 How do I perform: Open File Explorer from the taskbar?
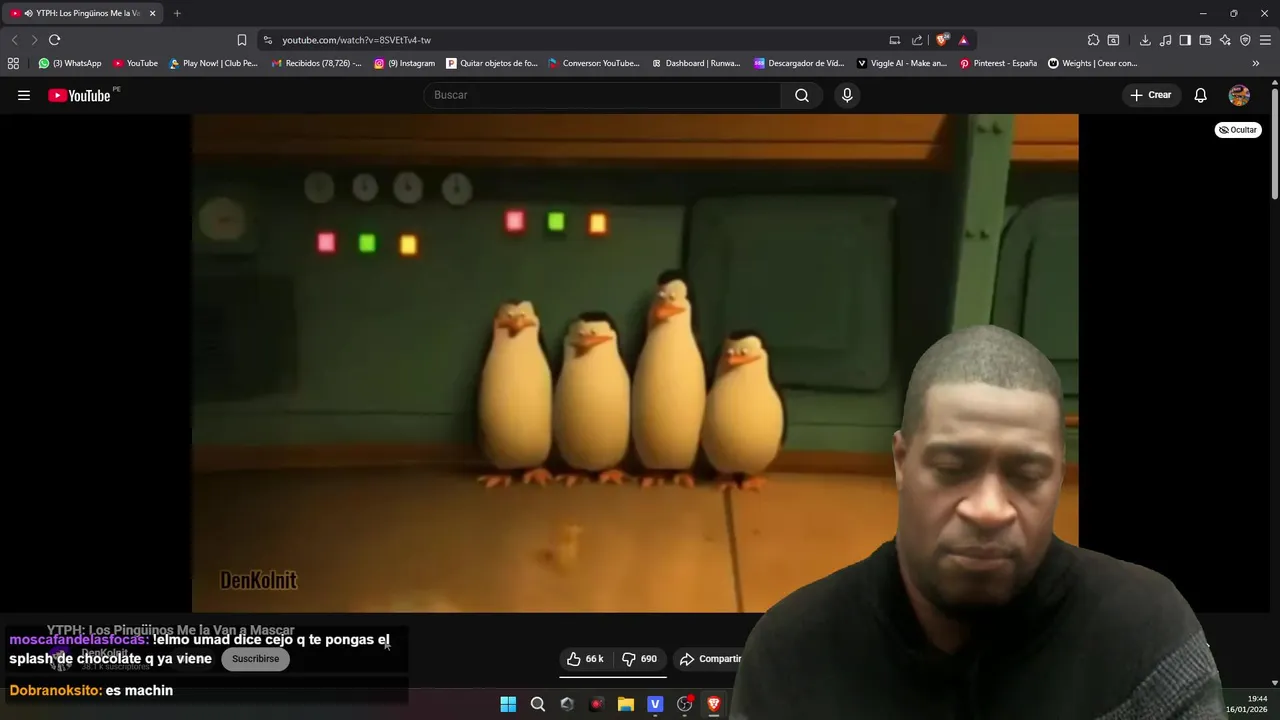pos(626,704)
